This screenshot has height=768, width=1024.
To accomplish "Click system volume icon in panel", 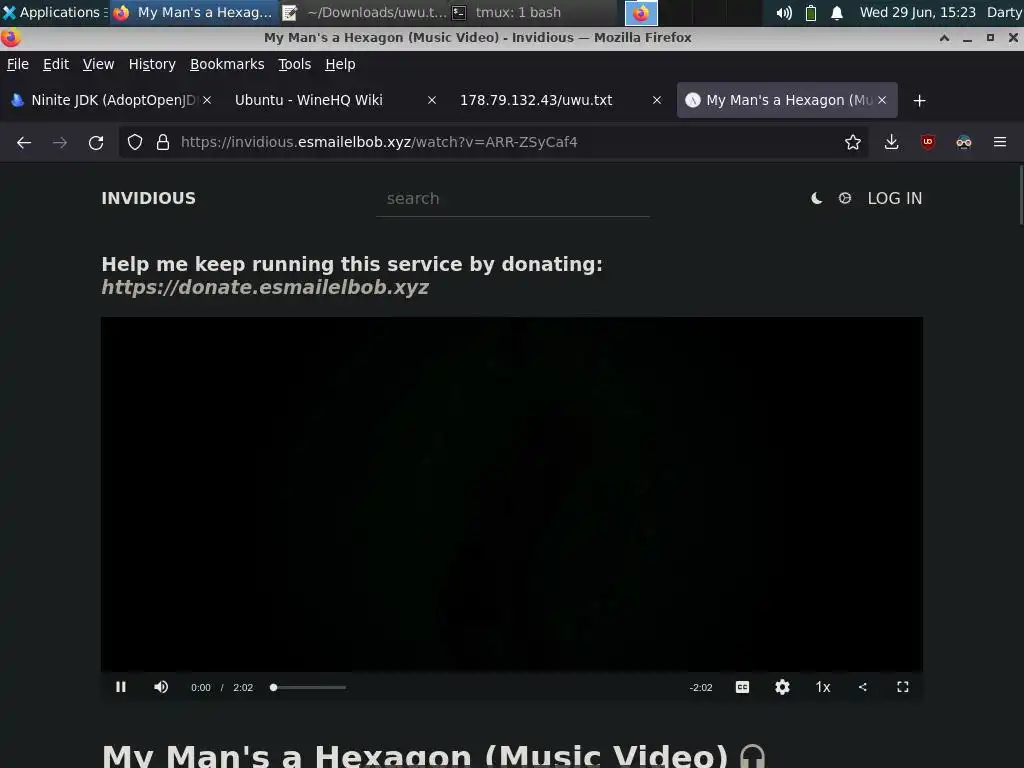I will coord(784,12).
